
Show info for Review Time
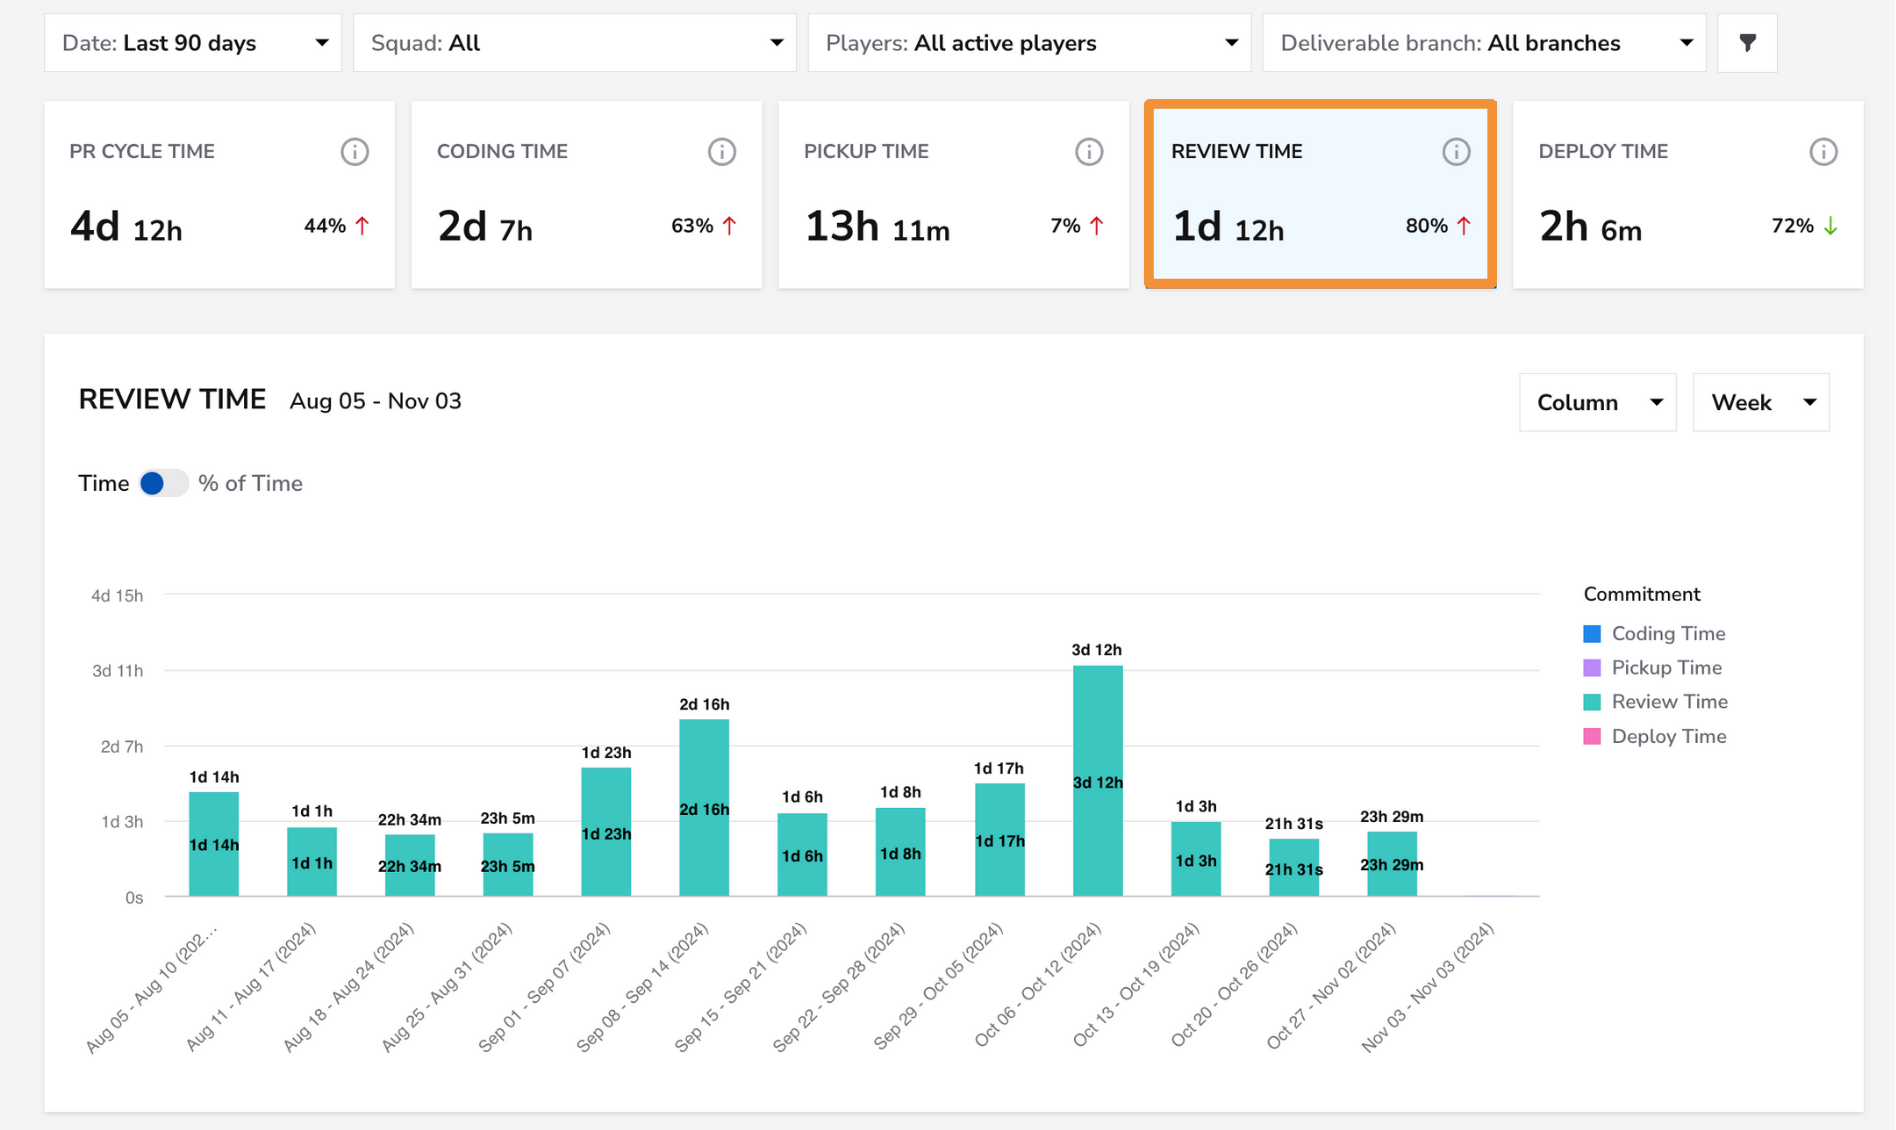(x=1456, y=152)
